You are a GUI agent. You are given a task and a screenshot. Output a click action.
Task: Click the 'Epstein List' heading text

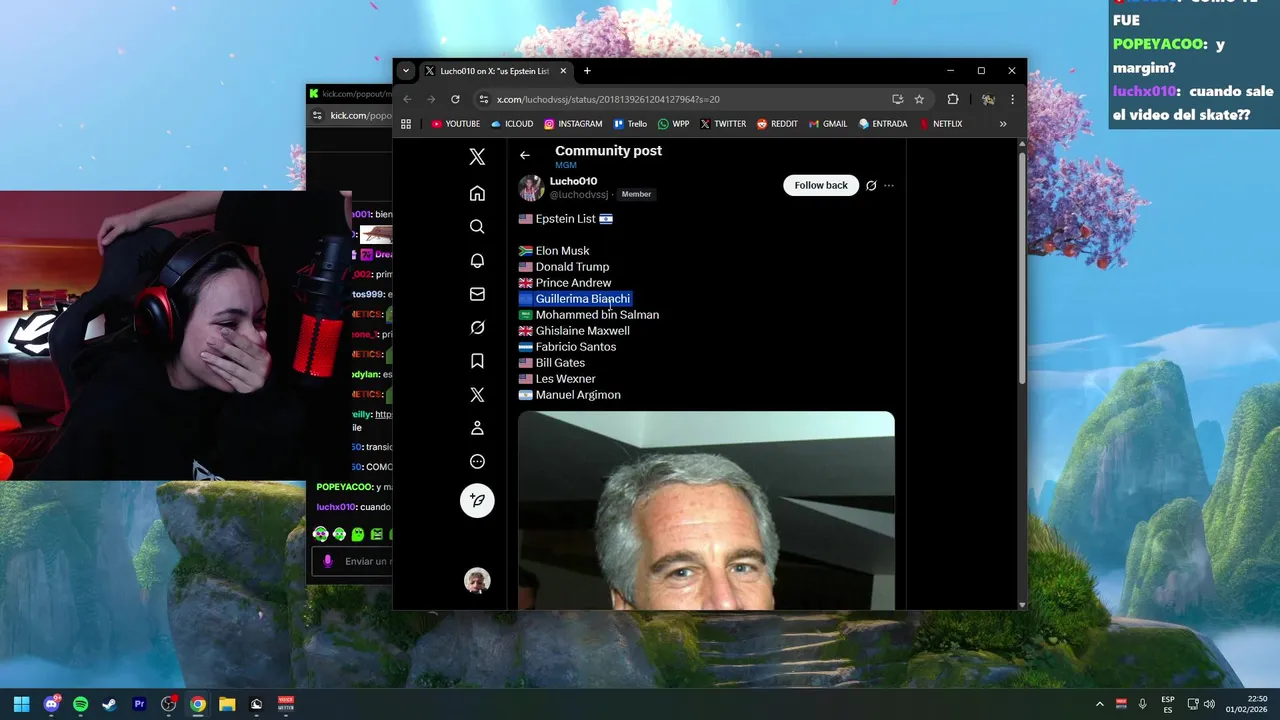(565, 219)
